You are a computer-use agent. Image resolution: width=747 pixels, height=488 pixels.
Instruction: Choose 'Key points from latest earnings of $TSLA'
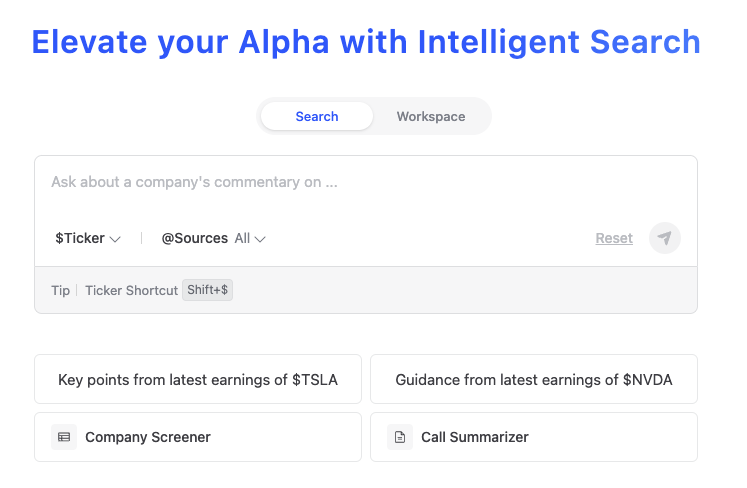pyautogui.click(x=198, y=380)
